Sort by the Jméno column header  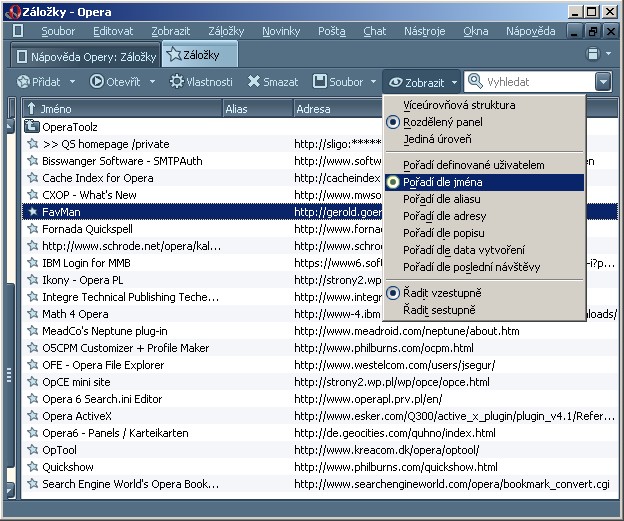[x=122, y=109]
